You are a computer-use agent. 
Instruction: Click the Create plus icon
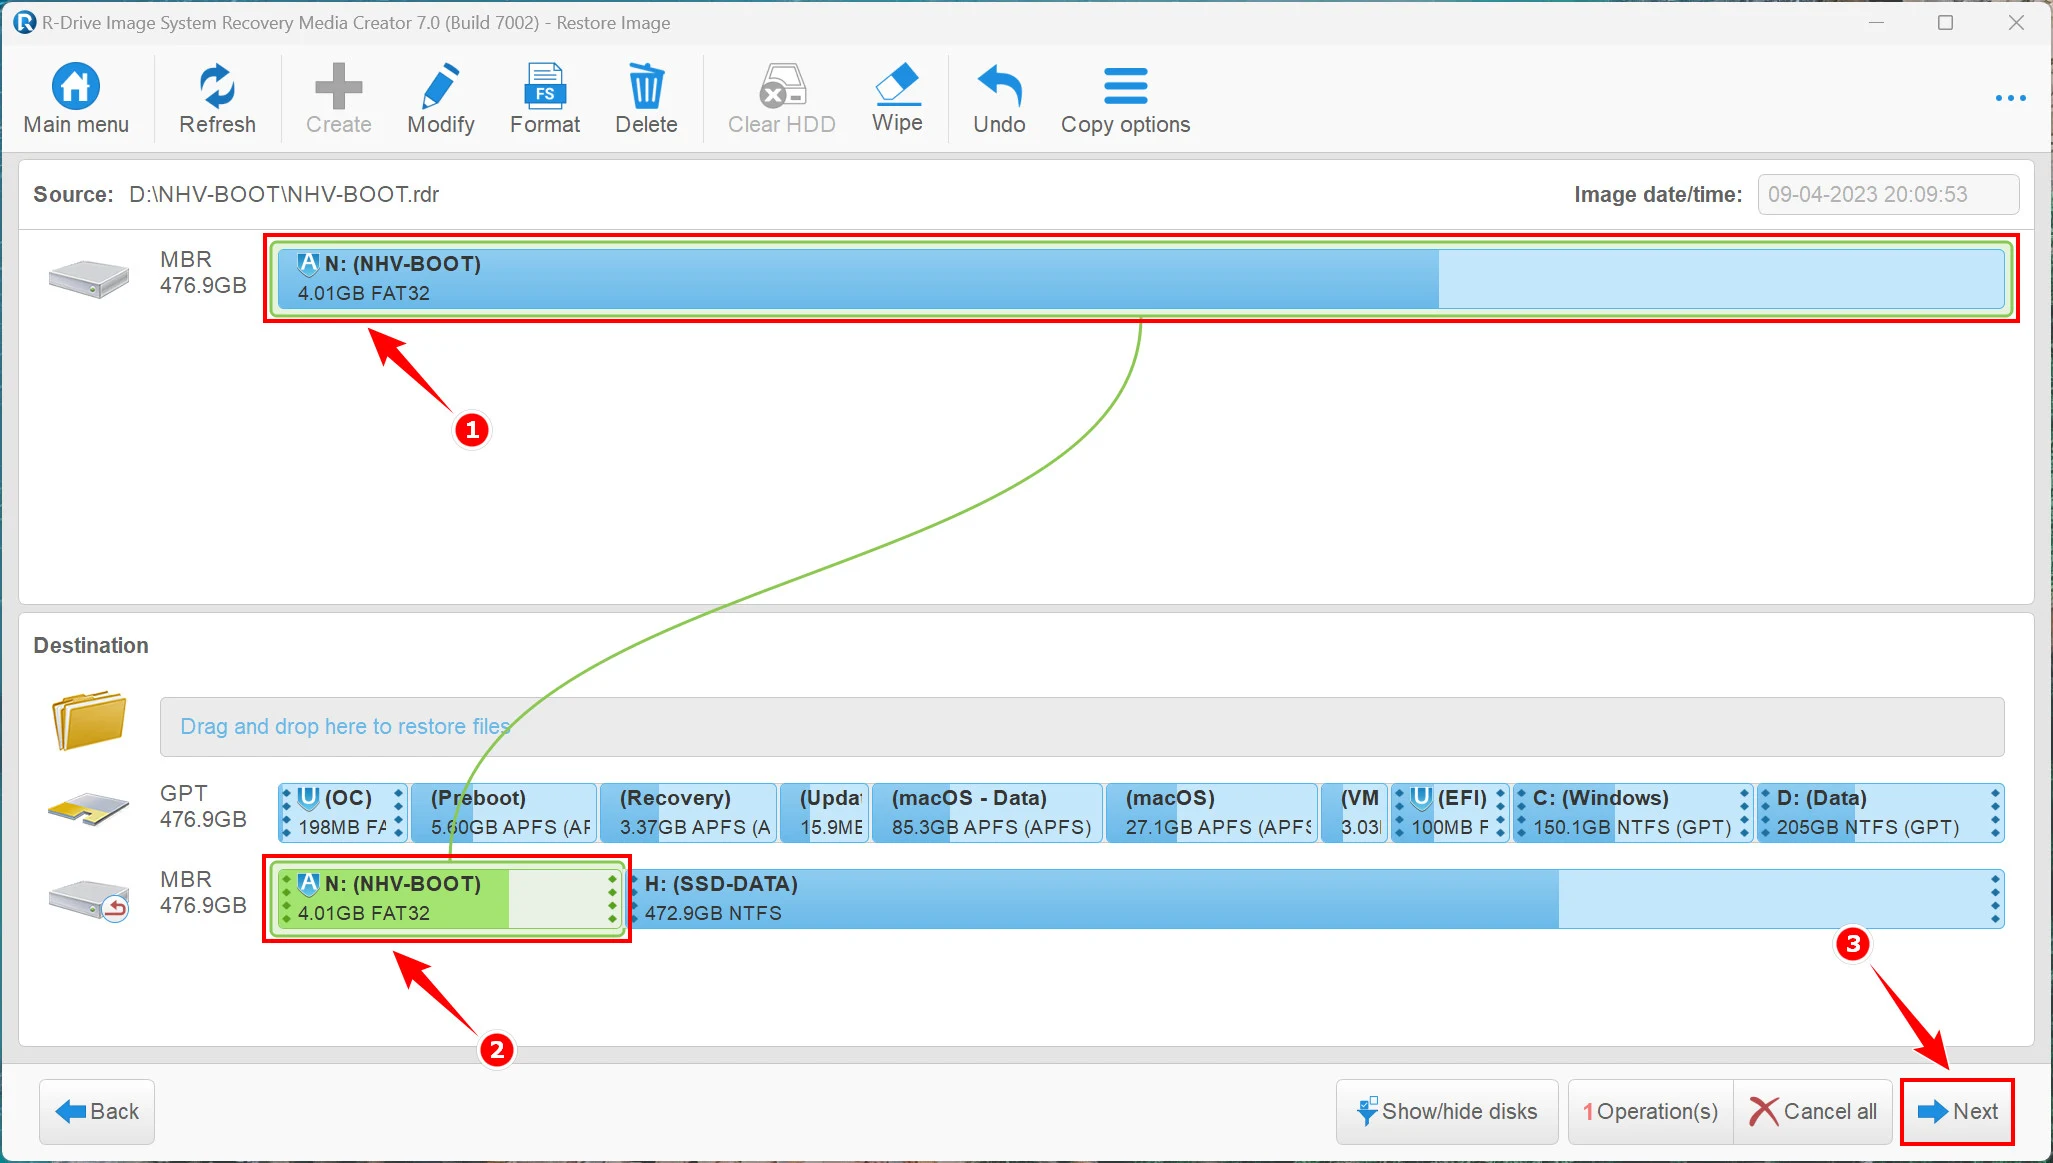(x=338, y=86)
